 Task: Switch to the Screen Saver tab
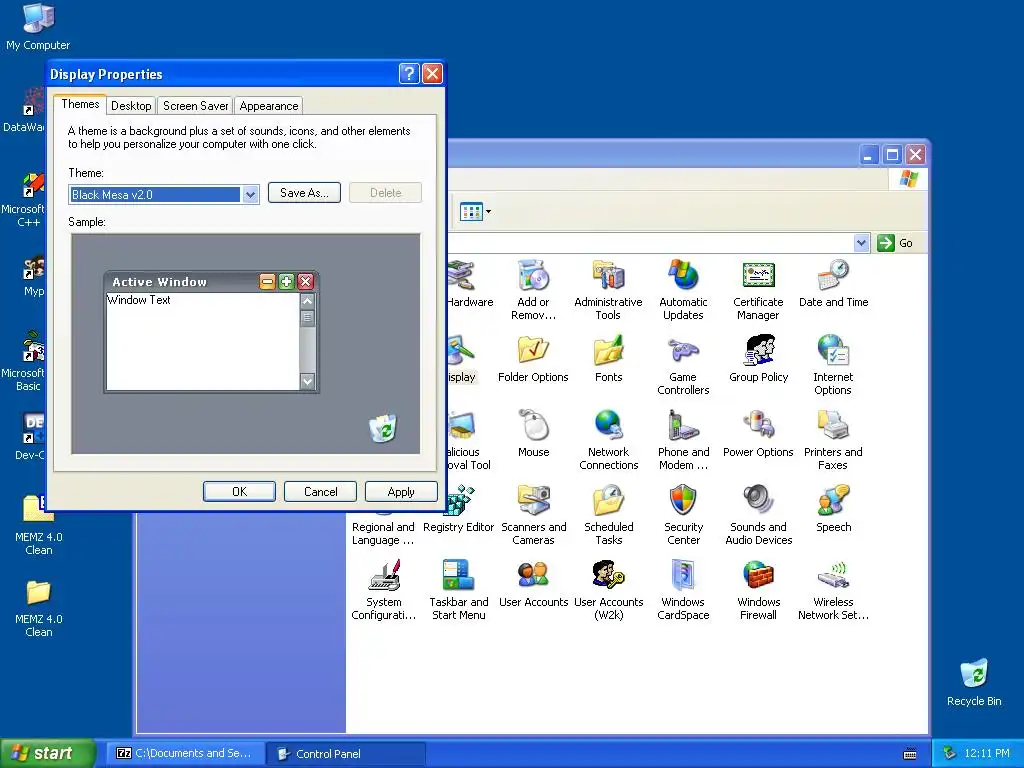(x=195, y=106)
